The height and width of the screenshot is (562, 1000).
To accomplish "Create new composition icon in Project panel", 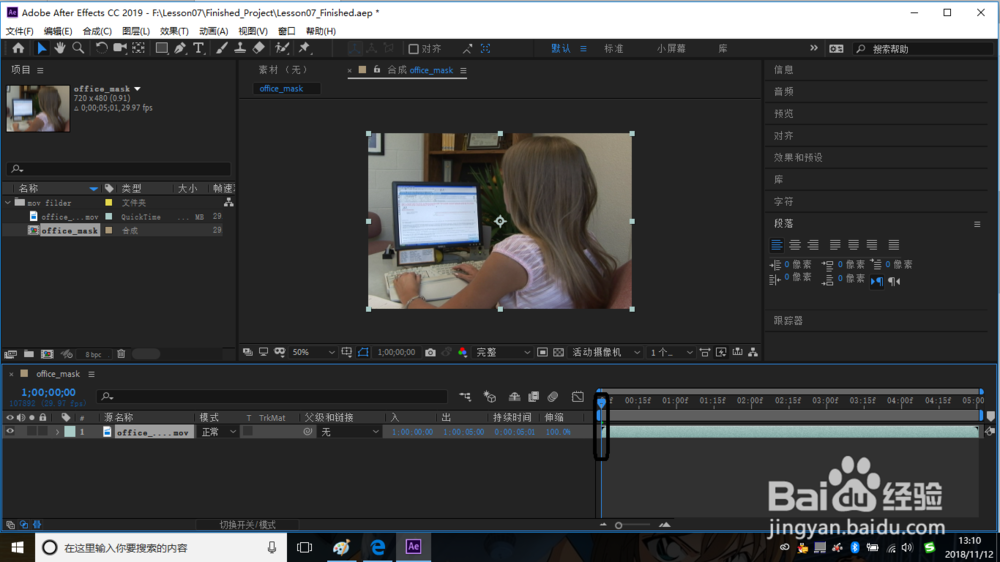I will [47, 354].
